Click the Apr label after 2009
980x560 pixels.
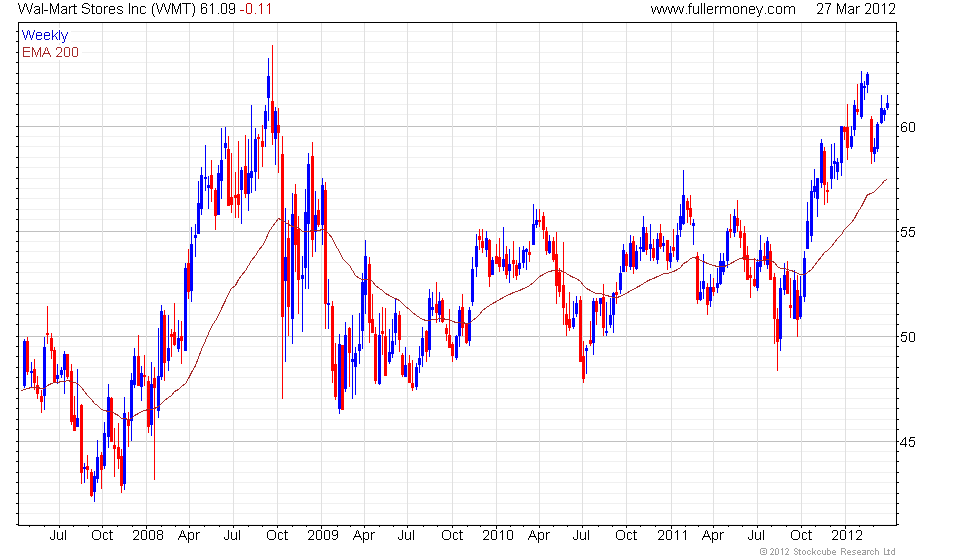[x=364, y=536]
